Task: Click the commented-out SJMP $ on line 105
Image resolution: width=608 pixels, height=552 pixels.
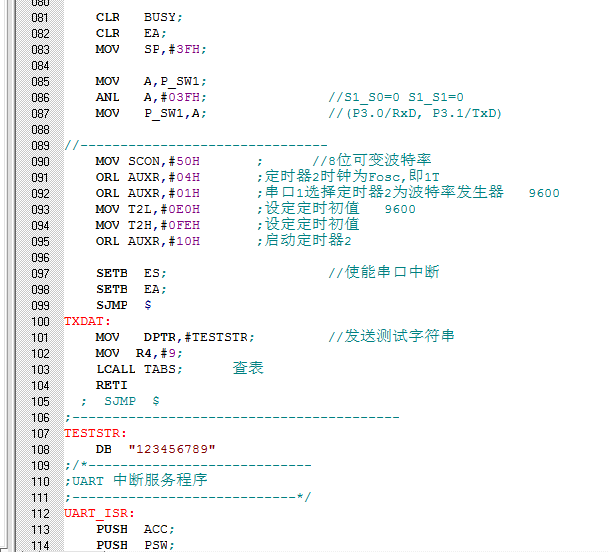Action: pos(131,401)
